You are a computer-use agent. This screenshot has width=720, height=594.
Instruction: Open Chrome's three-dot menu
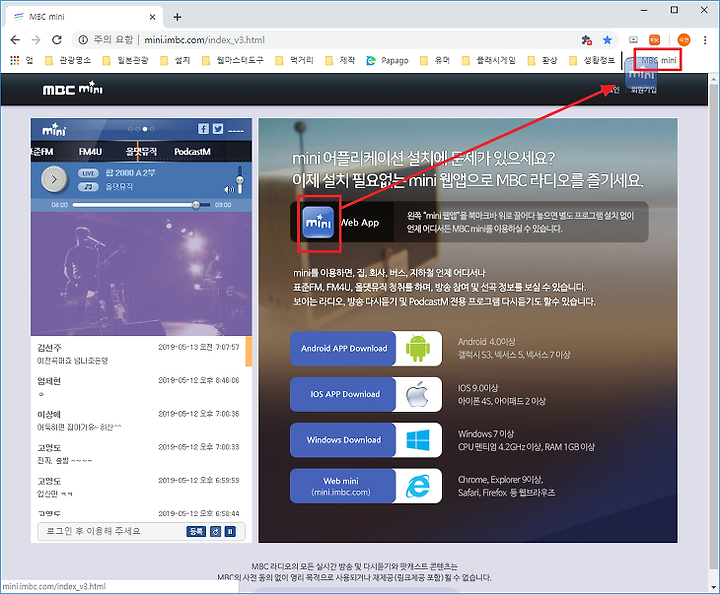click(x=705, y=40)
